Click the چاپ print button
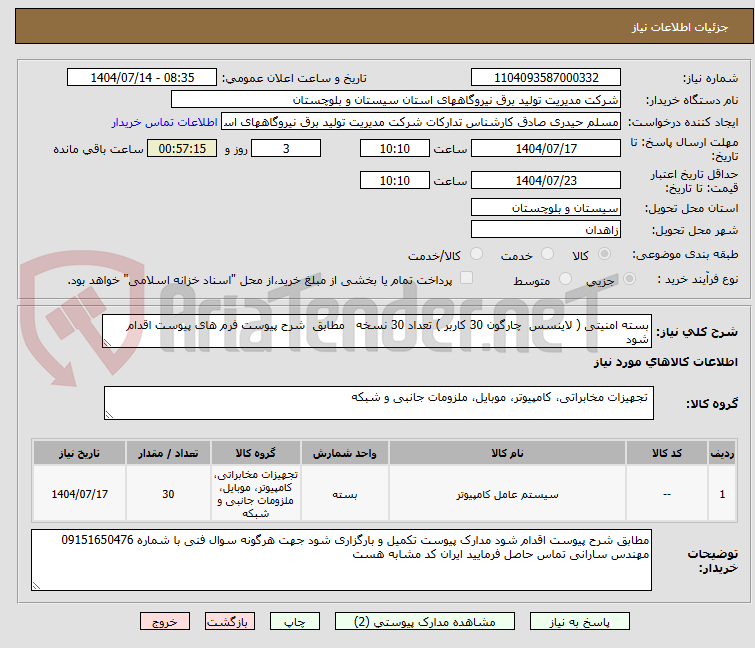This screenshot has width=755, height=648. [x=295, y=622]
